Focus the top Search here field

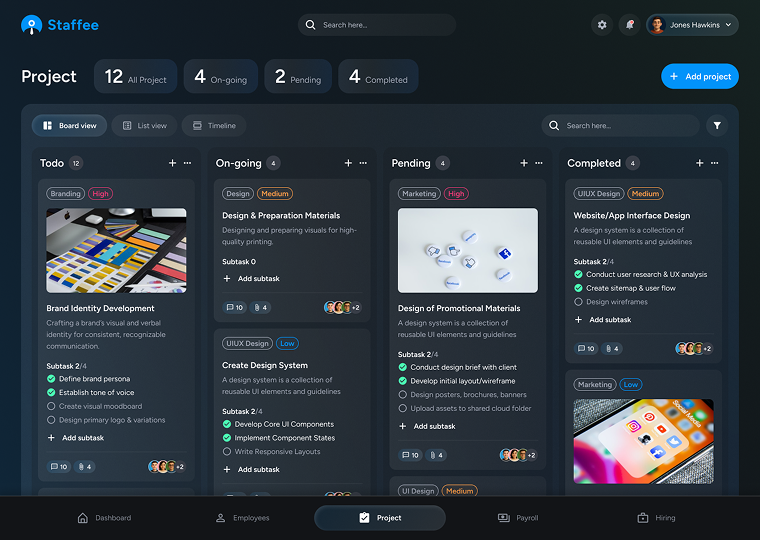point(377,25)
